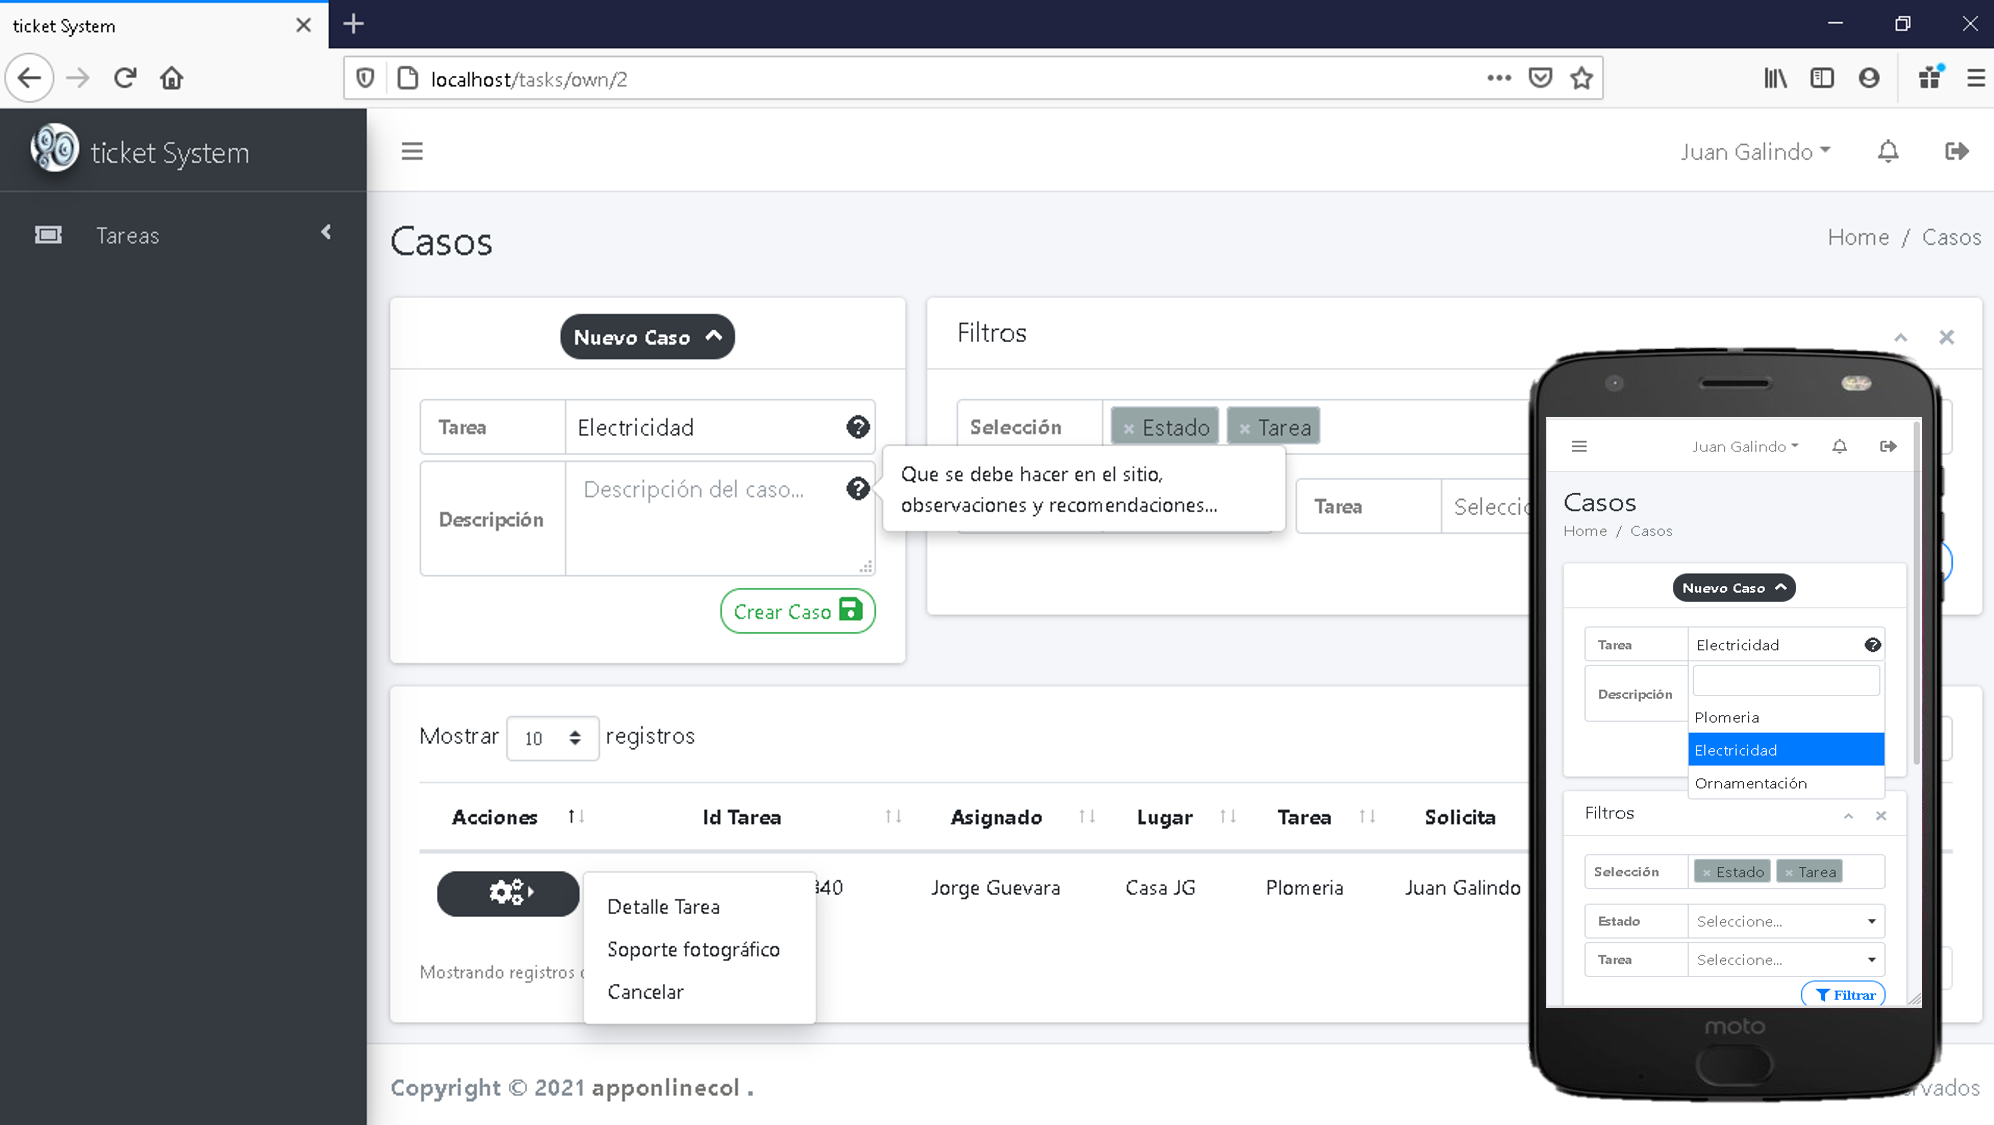Collapse Tareas sidebar menu arrow
The image size is (1994, 1125).
click(326, 232)
